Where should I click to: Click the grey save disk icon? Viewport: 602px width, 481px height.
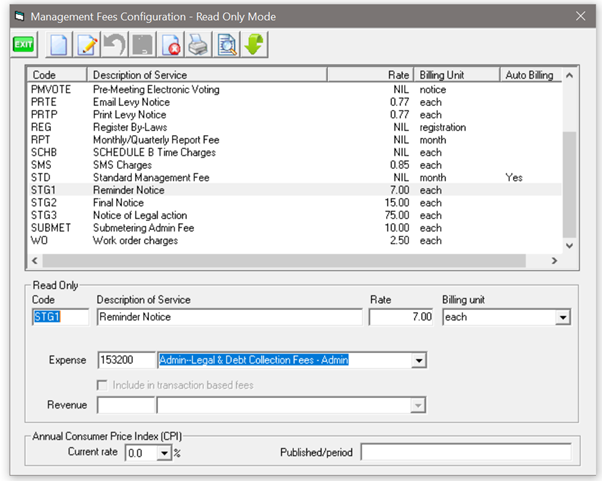click(x=142, y=45)
